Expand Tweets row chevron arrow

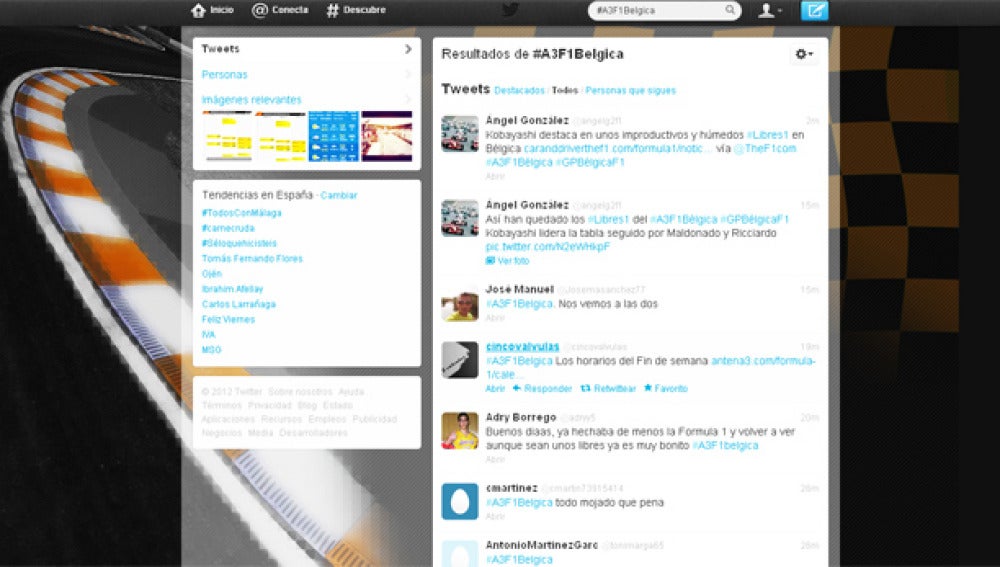(408, 48)
